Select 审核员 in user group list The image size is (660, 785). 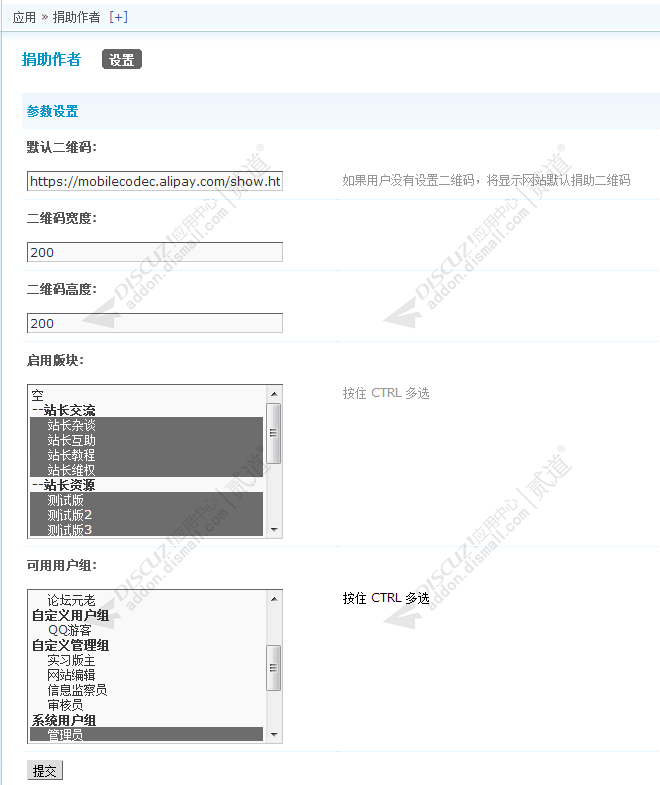coord(146,705)
